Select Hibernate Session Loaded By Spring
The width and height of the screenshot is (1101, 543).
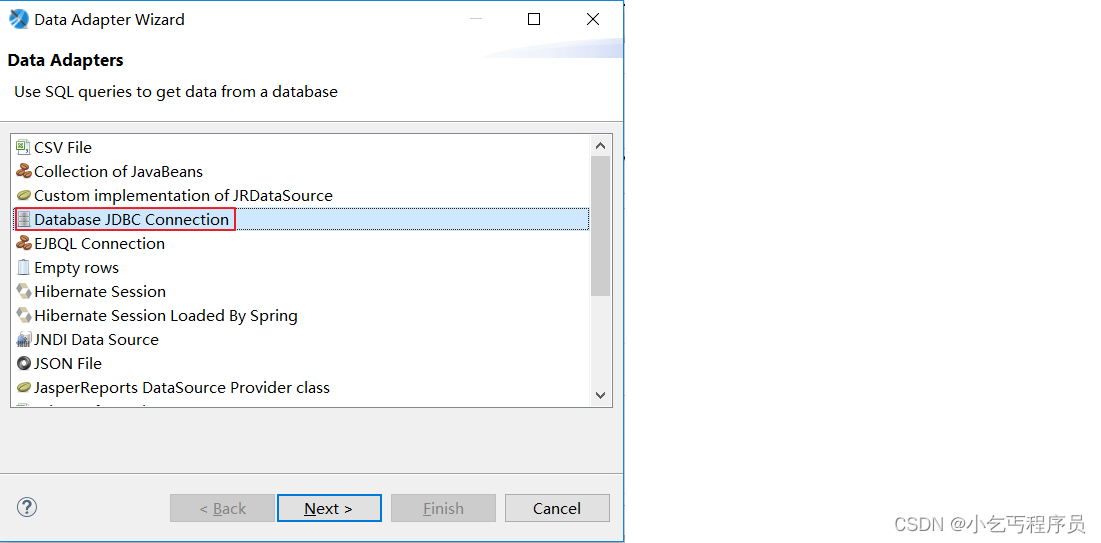[x=301, y=315]
